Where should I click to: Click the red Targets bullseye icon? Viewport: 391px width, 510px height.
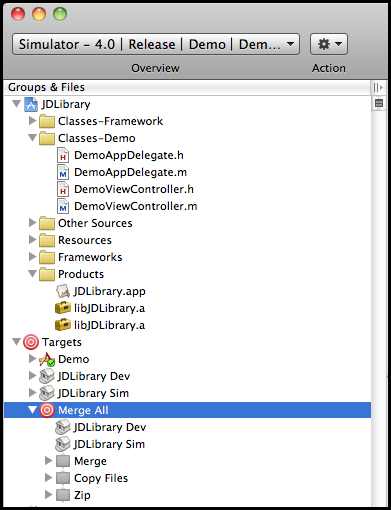(31, 342)
